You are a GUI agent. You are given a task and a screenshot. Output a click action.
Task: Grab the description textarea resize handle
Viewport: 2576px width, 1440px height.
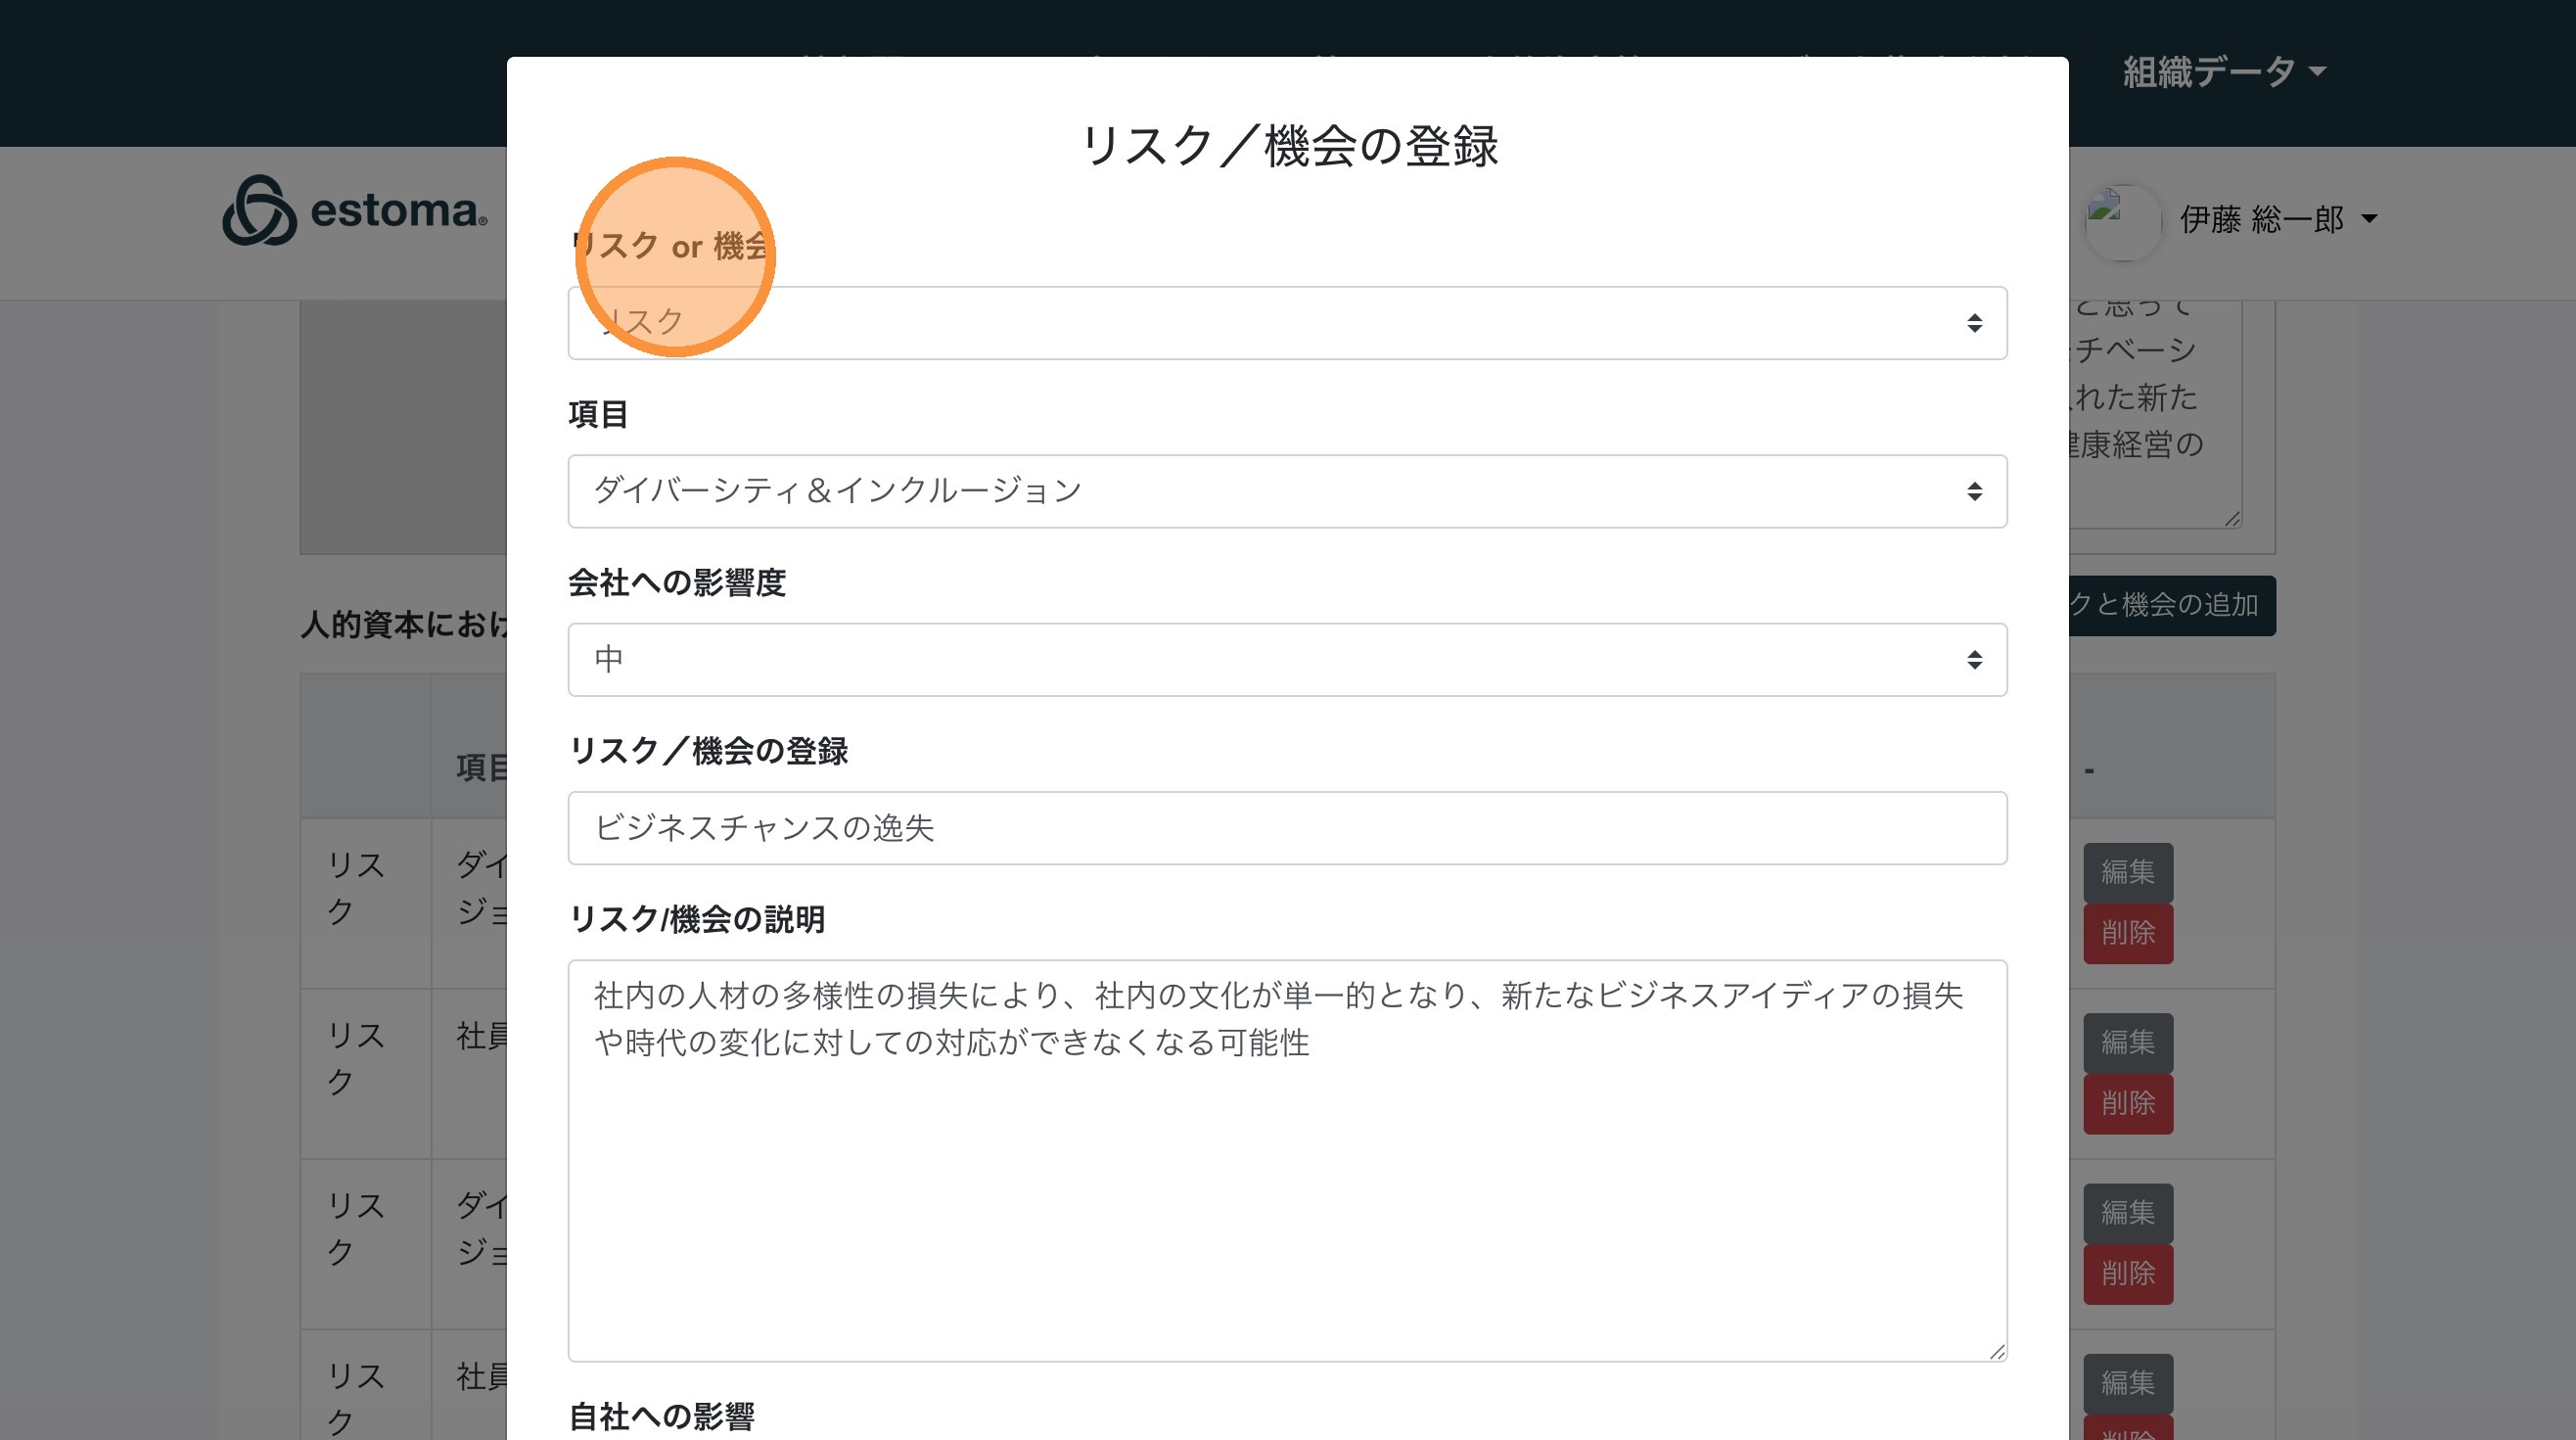(1996, 1351)
